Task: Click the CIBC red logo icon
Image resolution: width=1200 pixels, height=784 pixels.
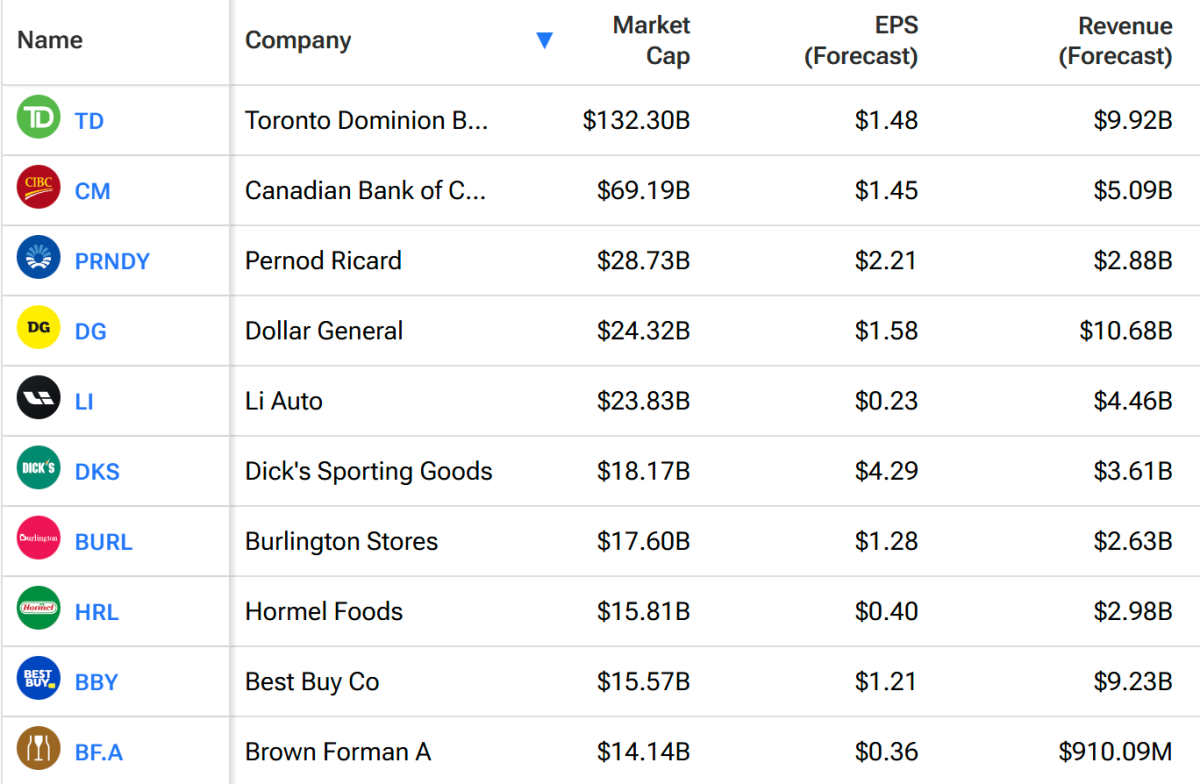Action: pyautogui.click(x=39, y=189)
